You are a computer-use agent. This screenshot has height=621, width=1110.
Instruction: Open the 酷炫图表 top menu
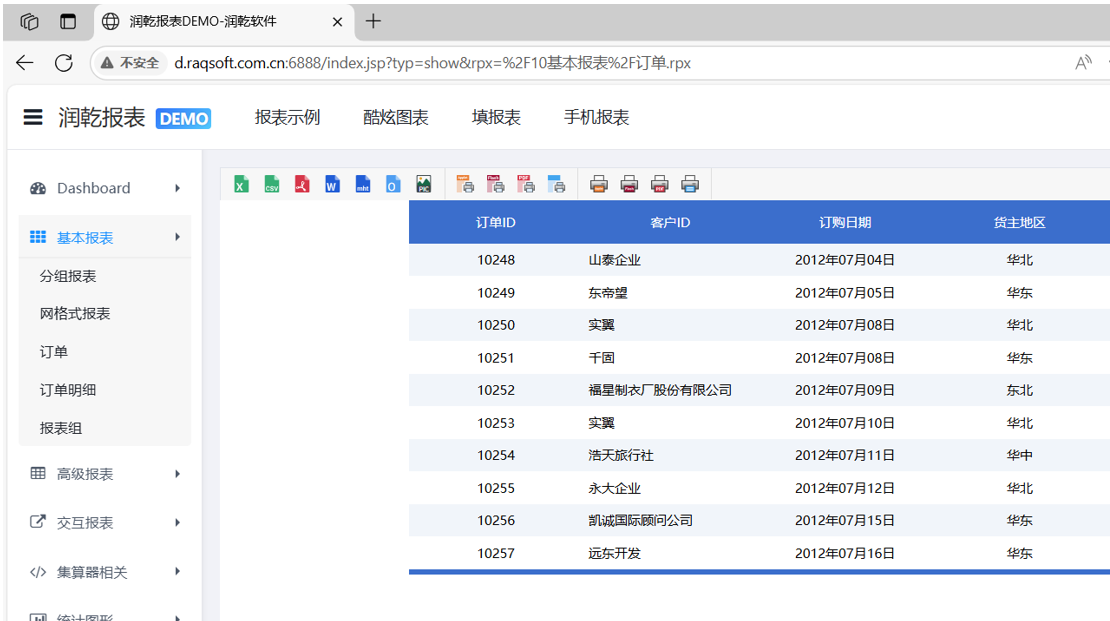tap(395, 118)
